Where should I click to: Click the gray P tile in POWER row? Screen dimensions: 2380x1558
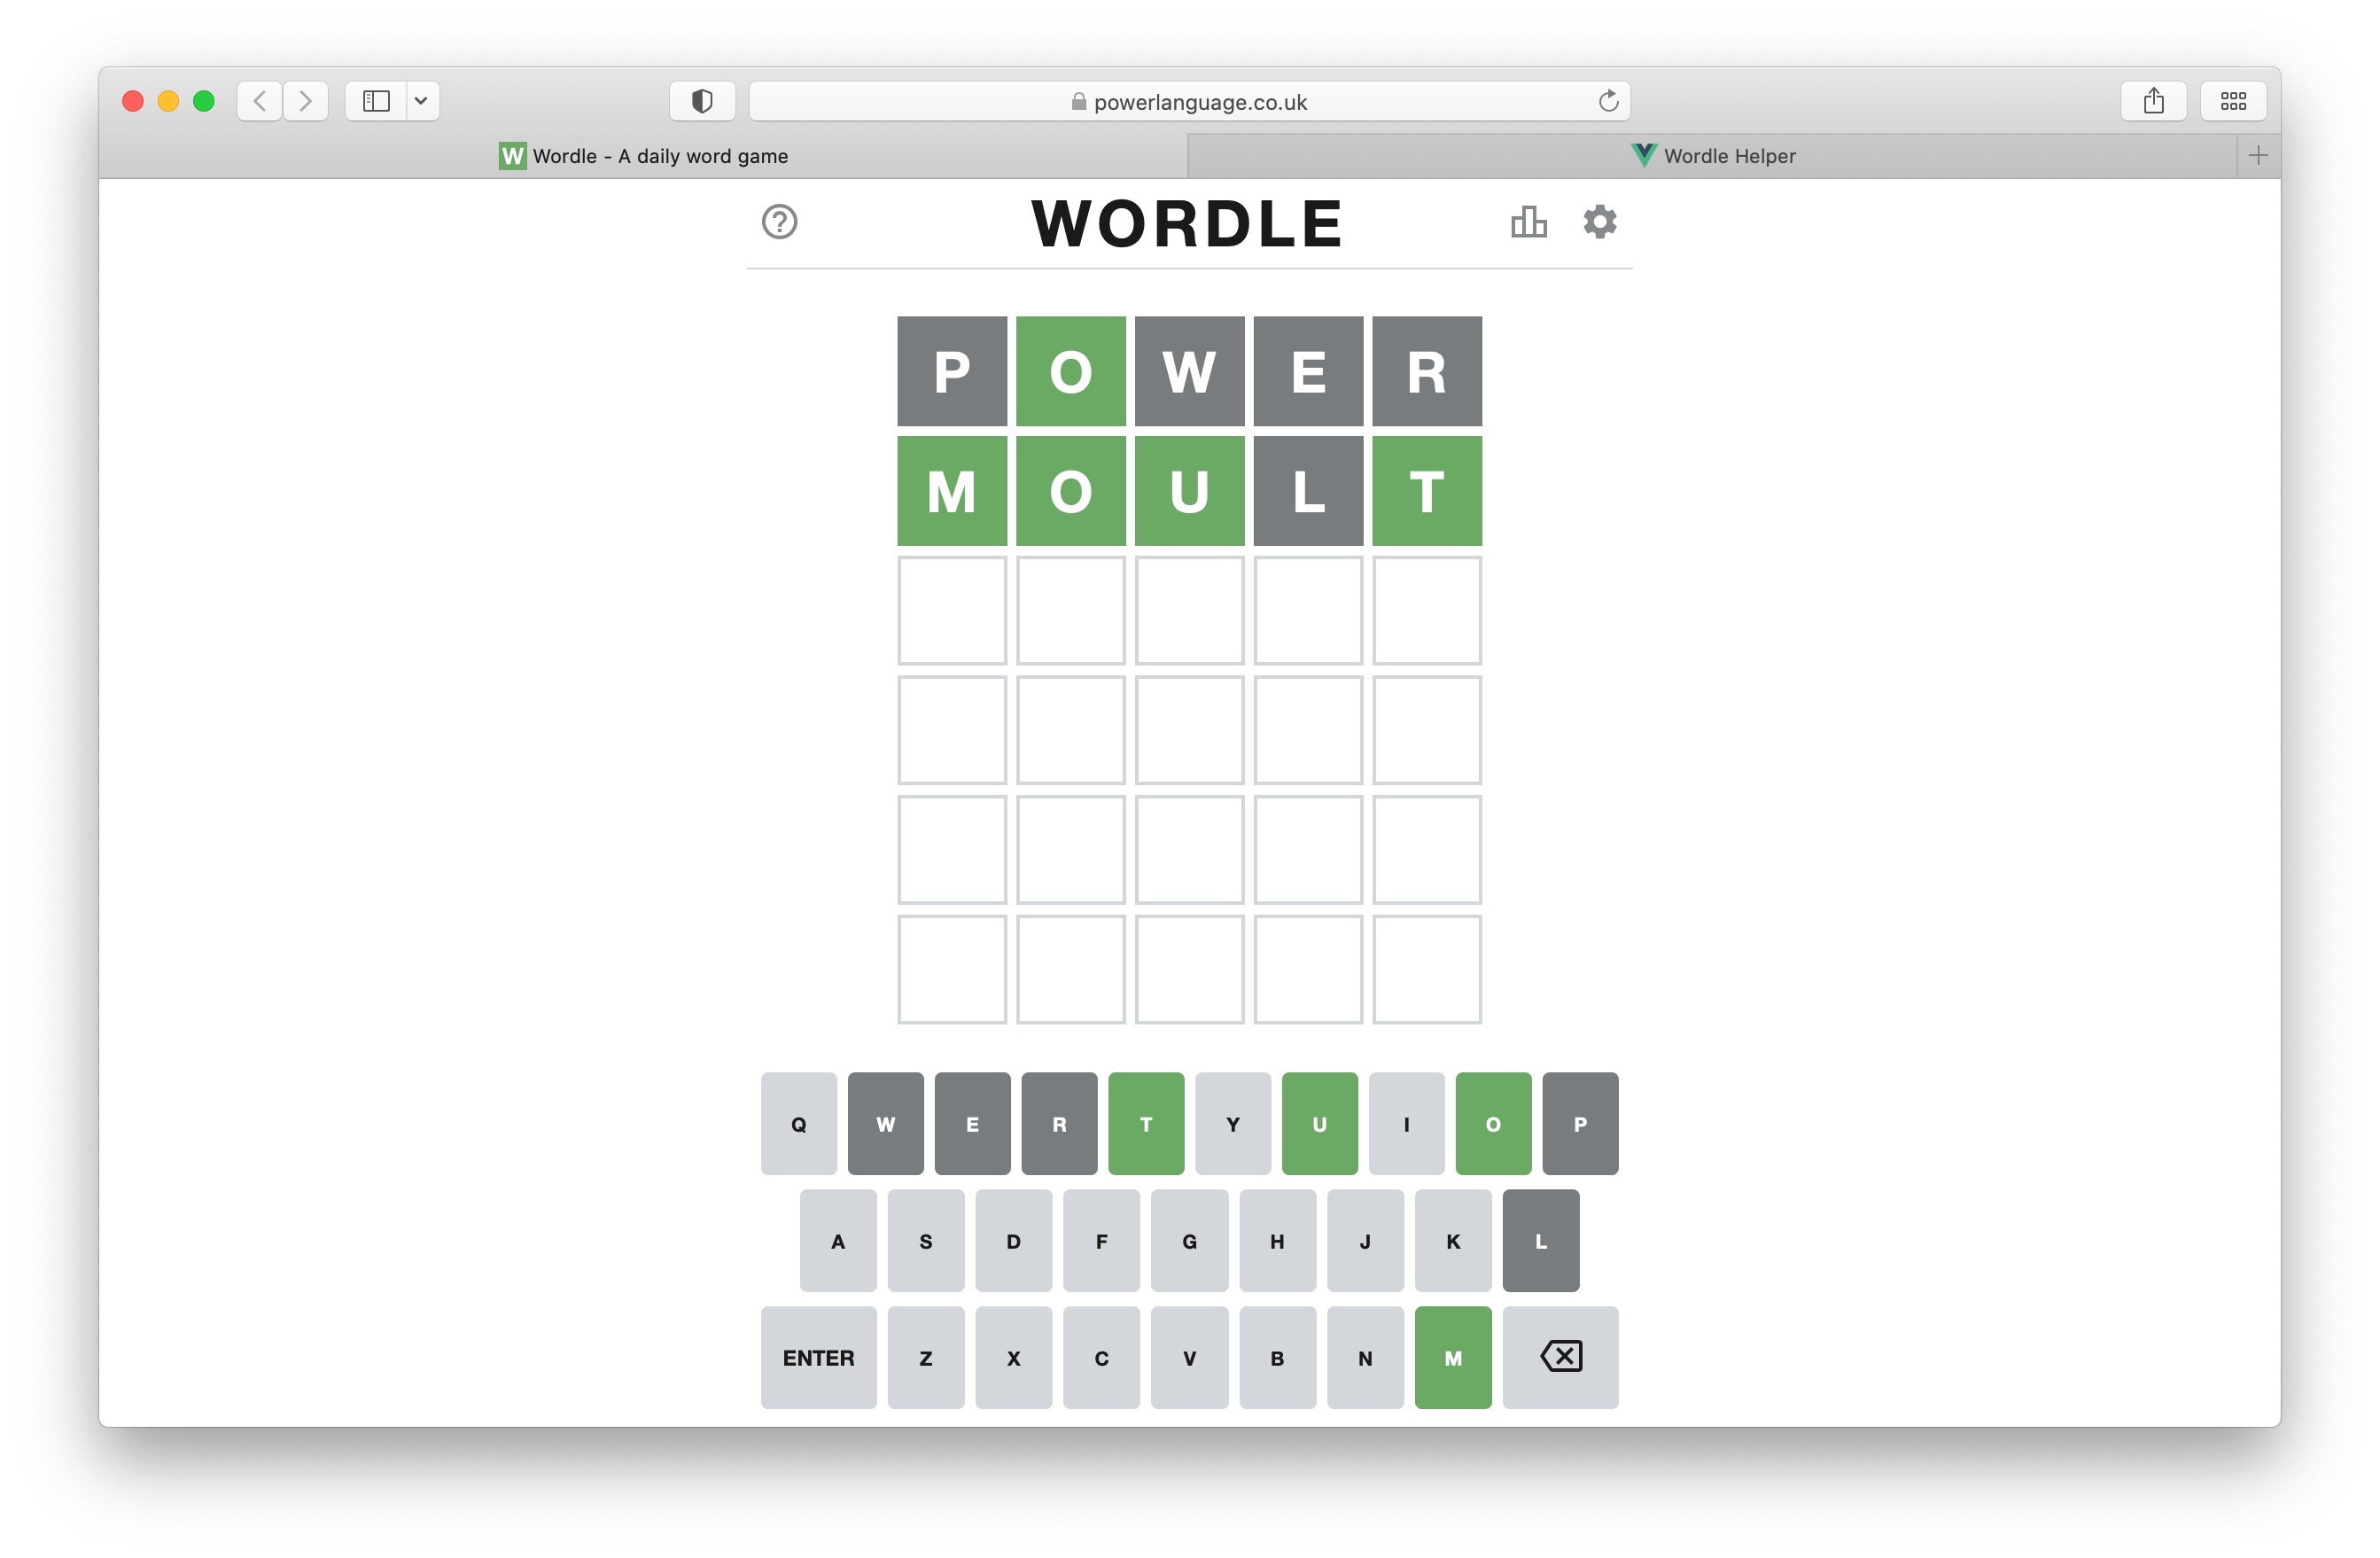click(x=952, y=371)
